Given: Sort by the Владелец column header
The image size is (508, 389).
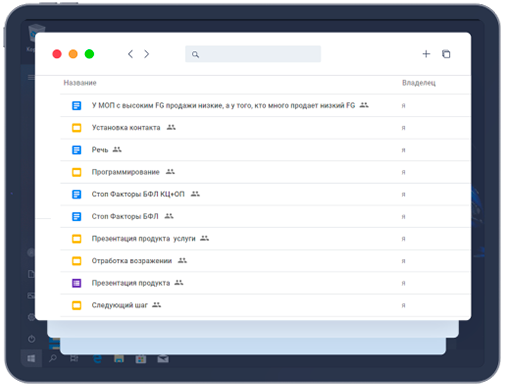Looking at the screenshot, I should (x=419, y=83).
